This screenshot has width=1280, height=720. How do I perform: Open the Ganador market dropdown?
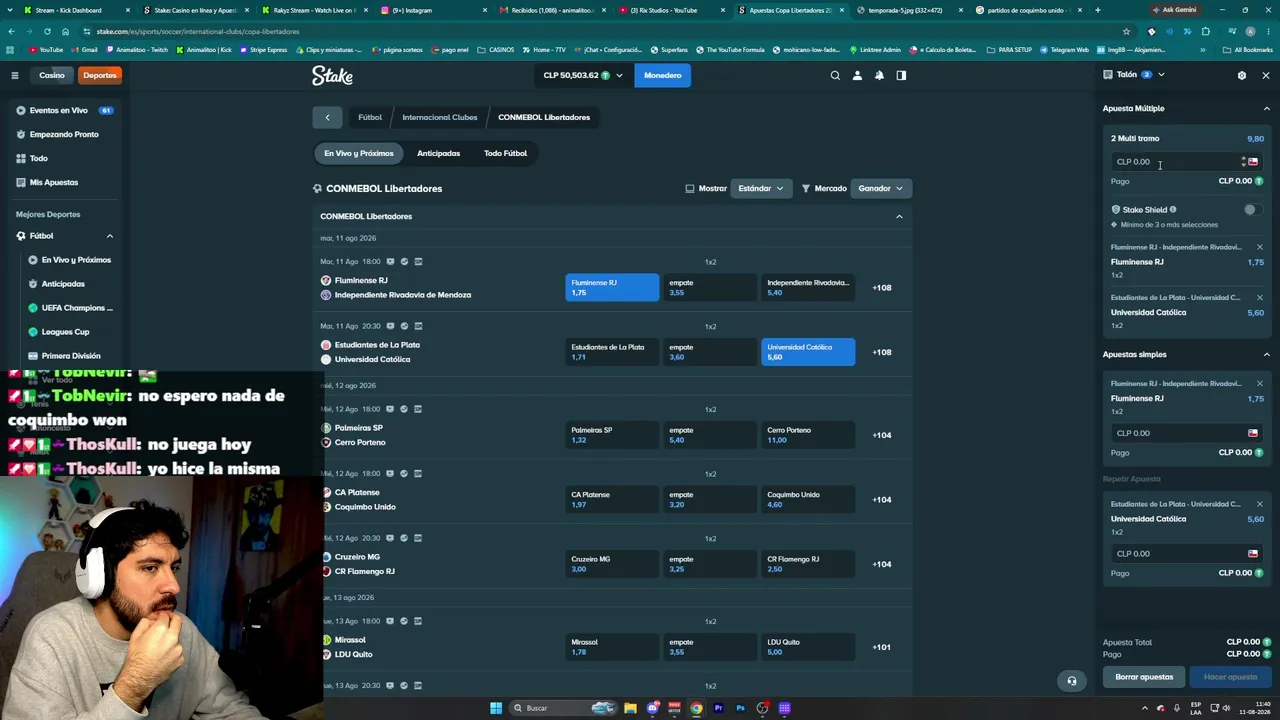pyautogui.click(x=880, y=188)
